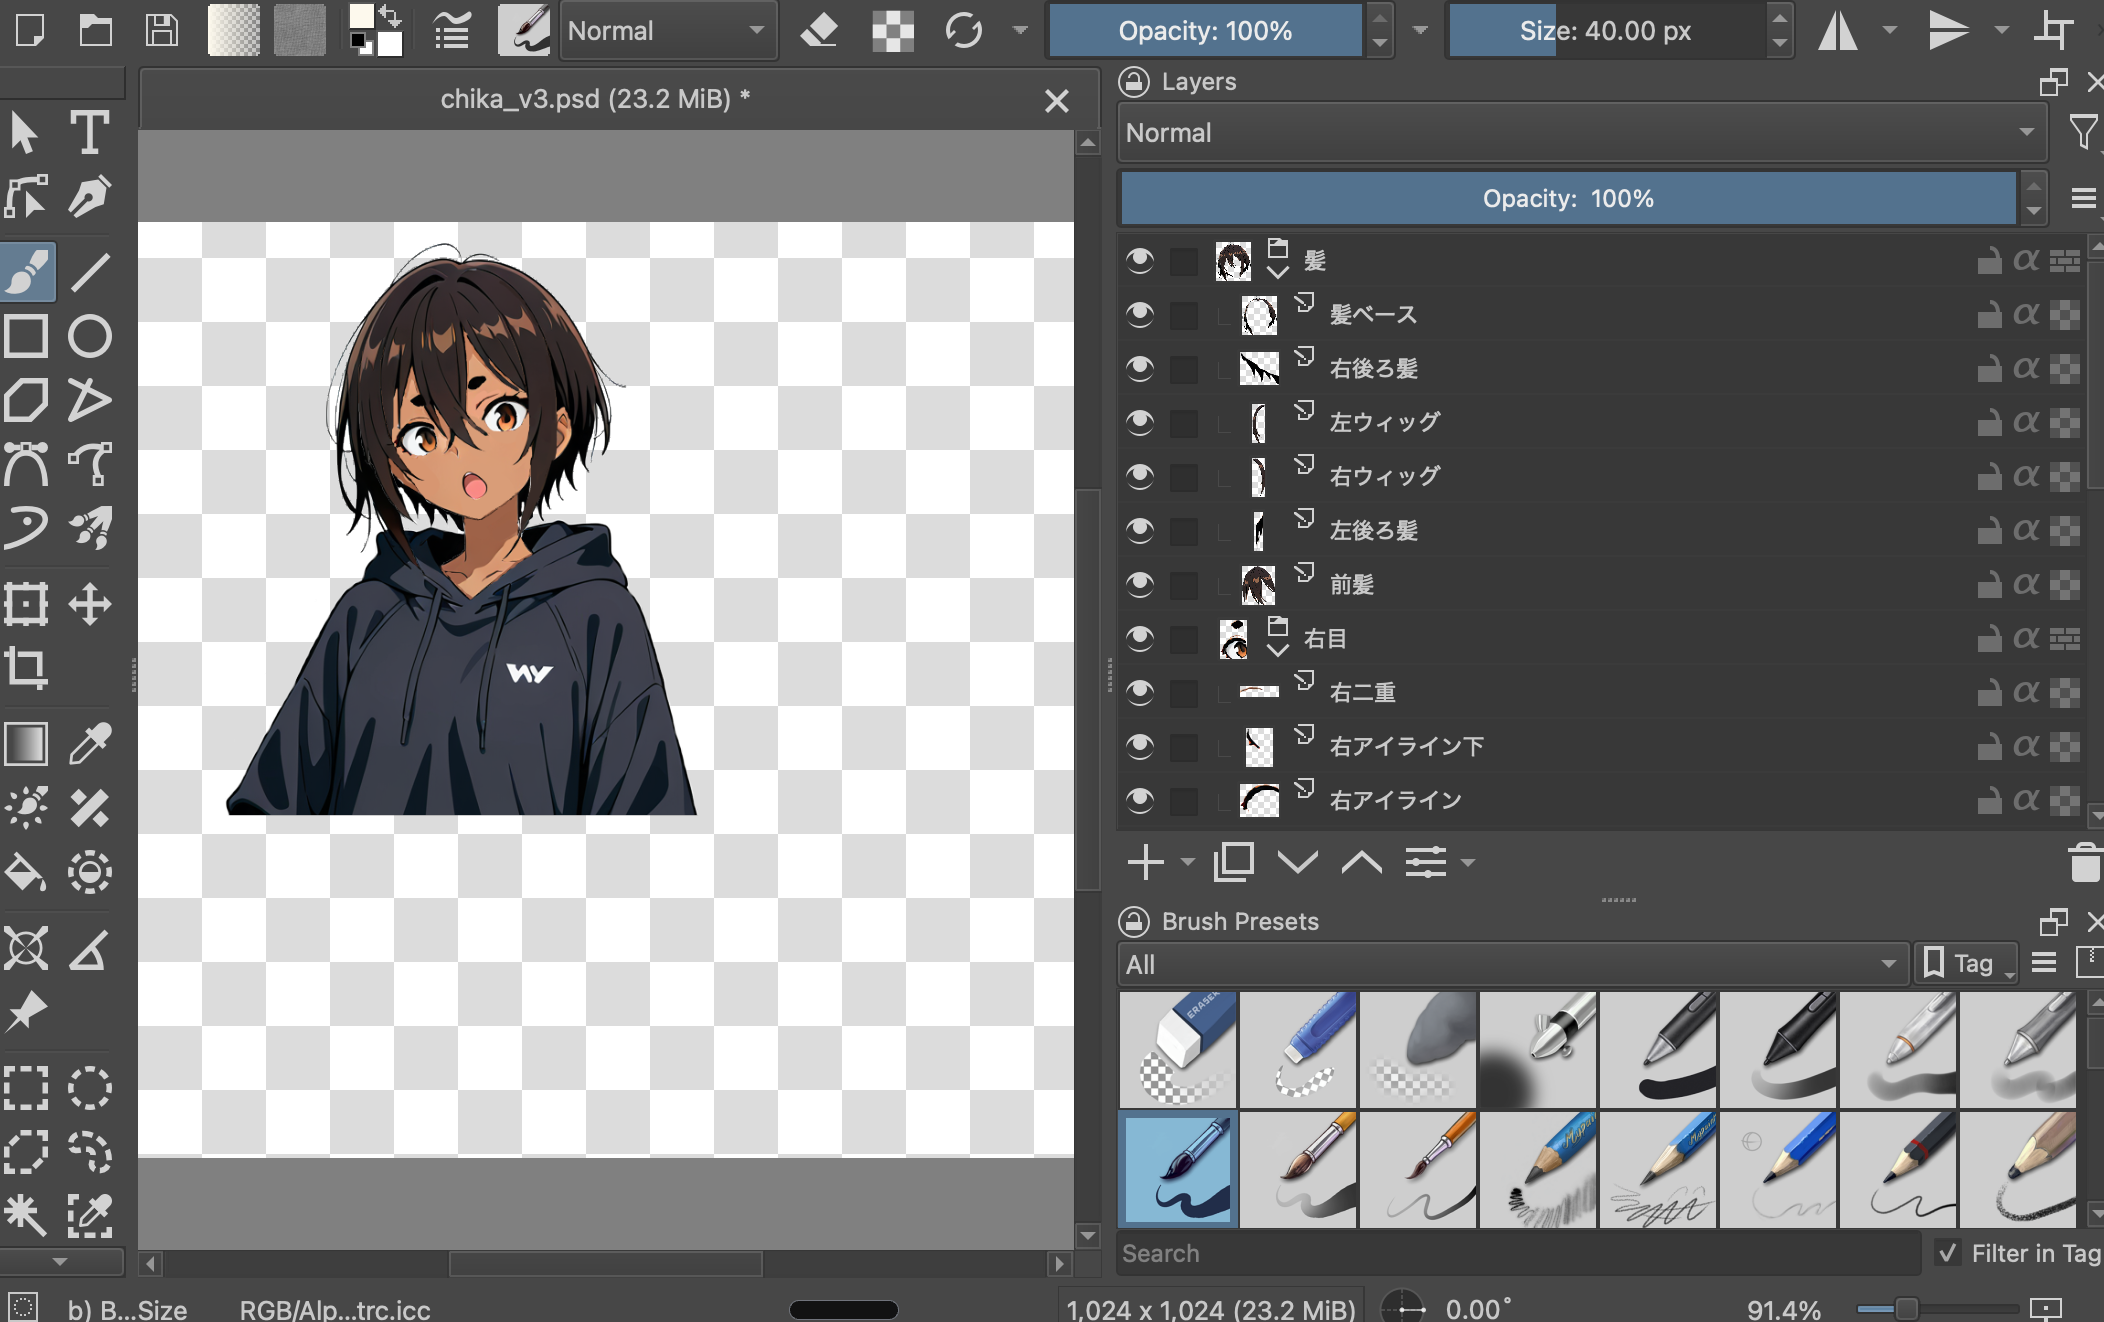Image resolution: width=2104 pixels, height=1322 pixels.
Task: Select the Text tool
Action: [90, 131]
